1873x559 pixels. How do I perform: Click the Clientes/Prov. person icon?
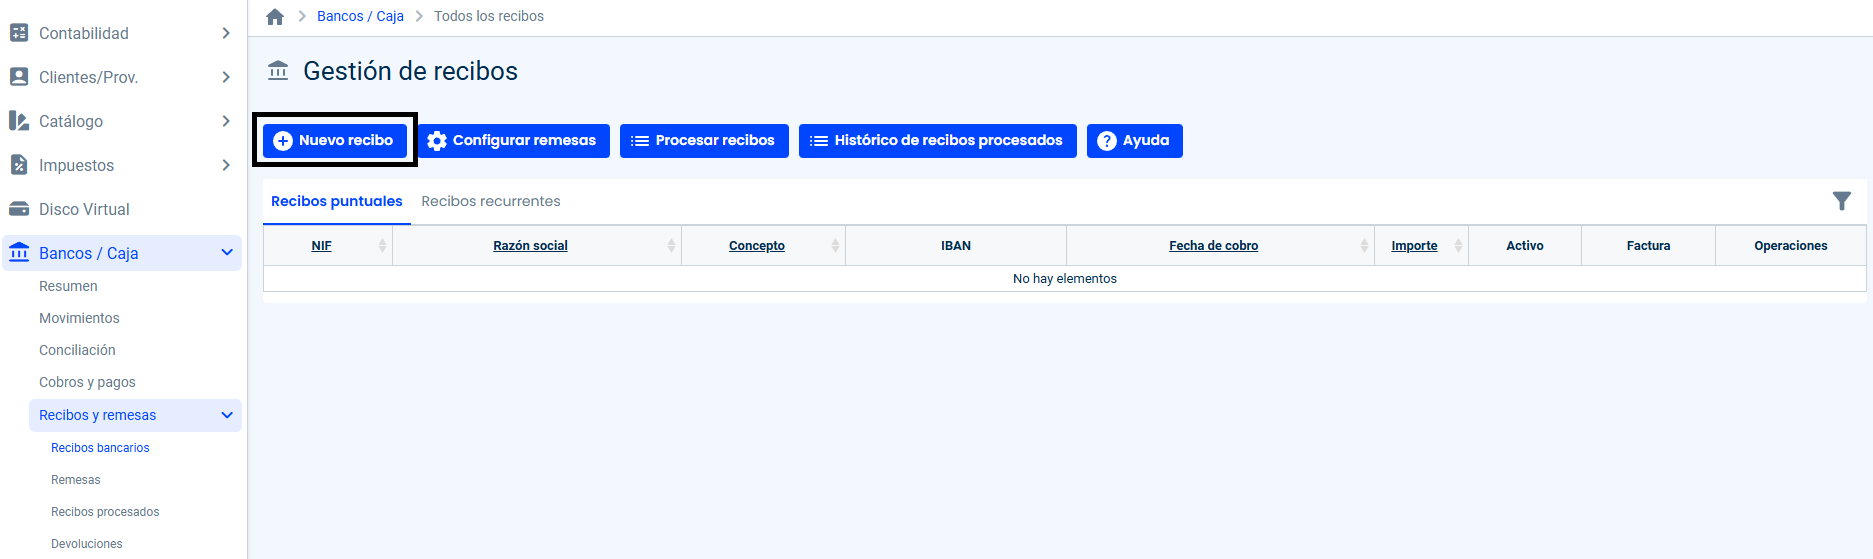[x=19, y=77]
